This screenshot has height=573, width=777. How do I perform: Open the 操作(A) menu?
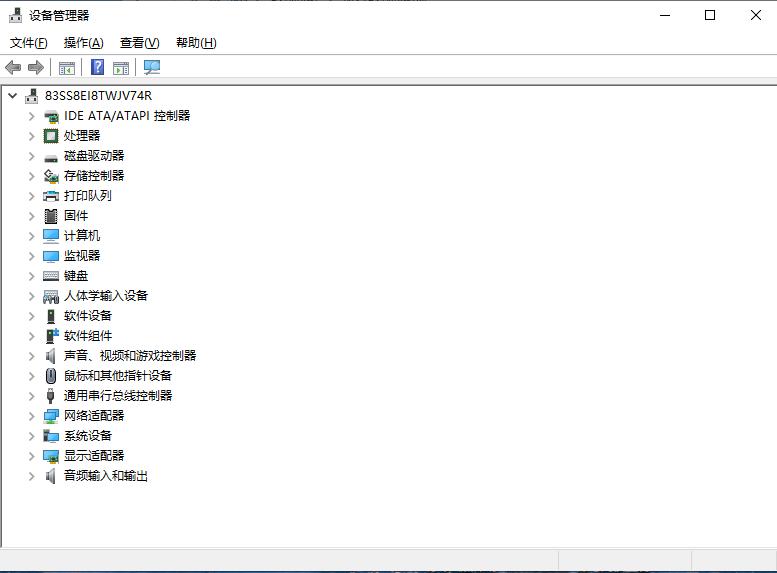pos(83,43)
